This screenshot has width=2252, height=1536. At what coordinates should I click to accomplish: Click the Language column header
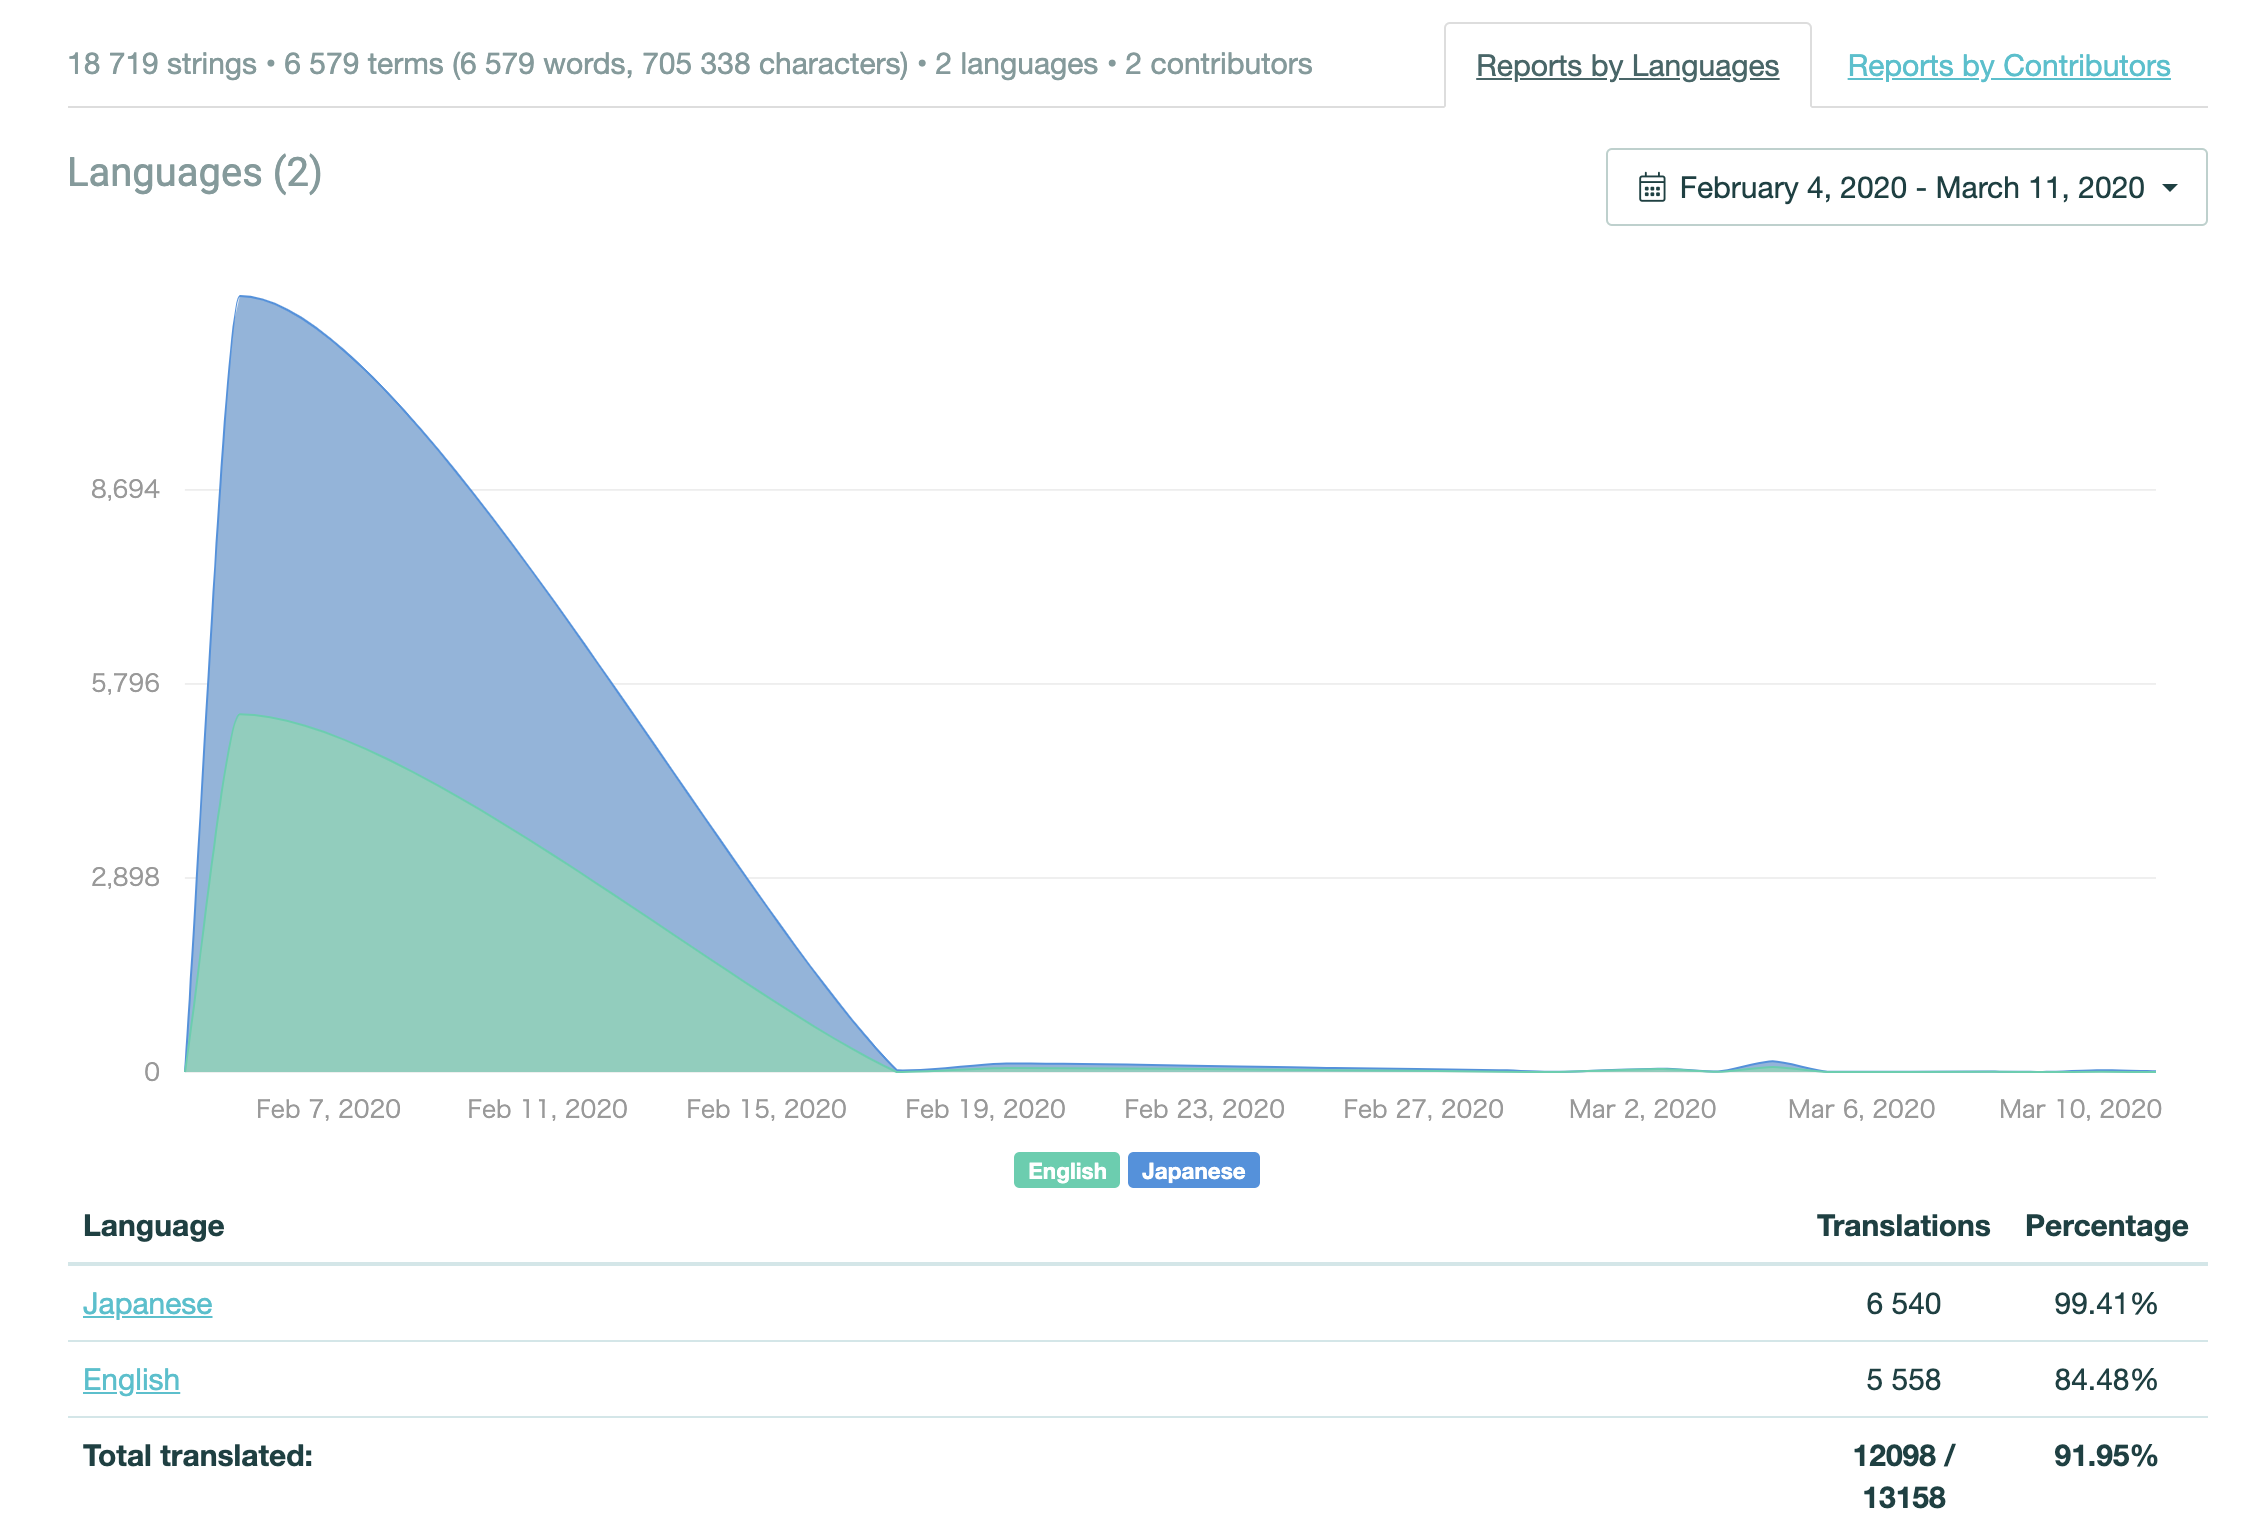coord(153,1226)
